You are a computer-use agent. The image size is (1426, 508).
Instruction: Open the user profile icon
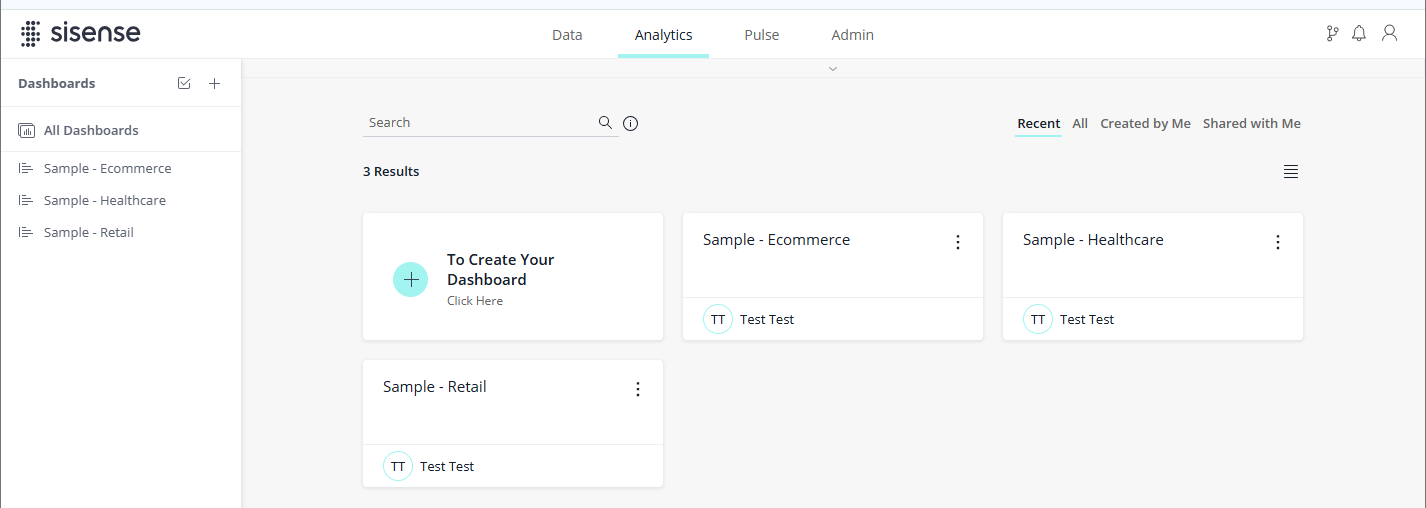[1389, 34]
